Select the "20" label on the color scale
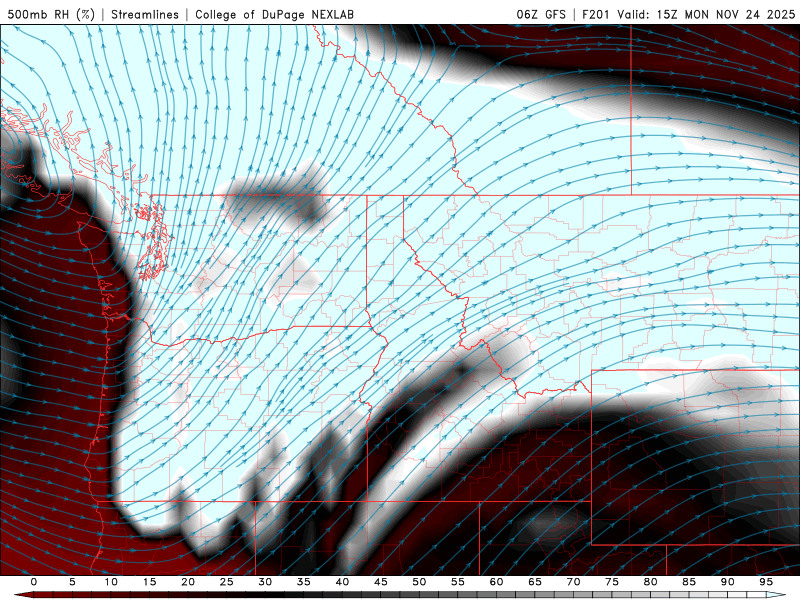Screen dimensions: 800x600 pos(188,582)
